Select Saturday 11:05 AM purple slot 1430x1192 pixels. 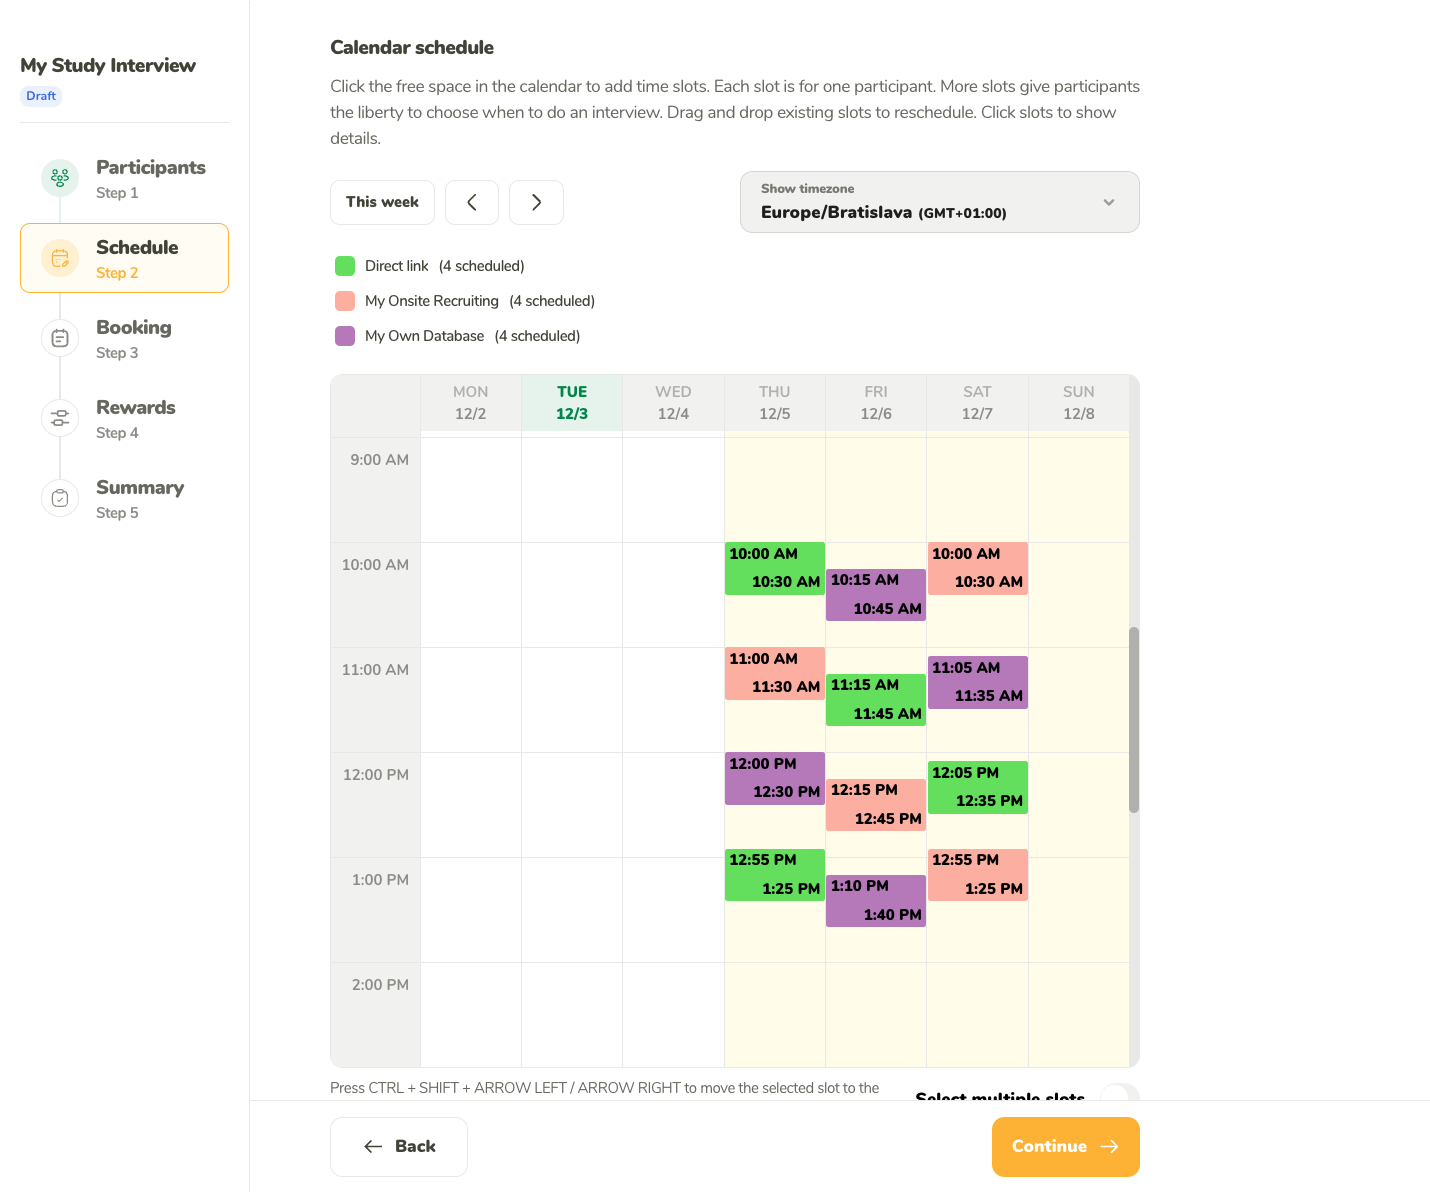pos(978,682)
